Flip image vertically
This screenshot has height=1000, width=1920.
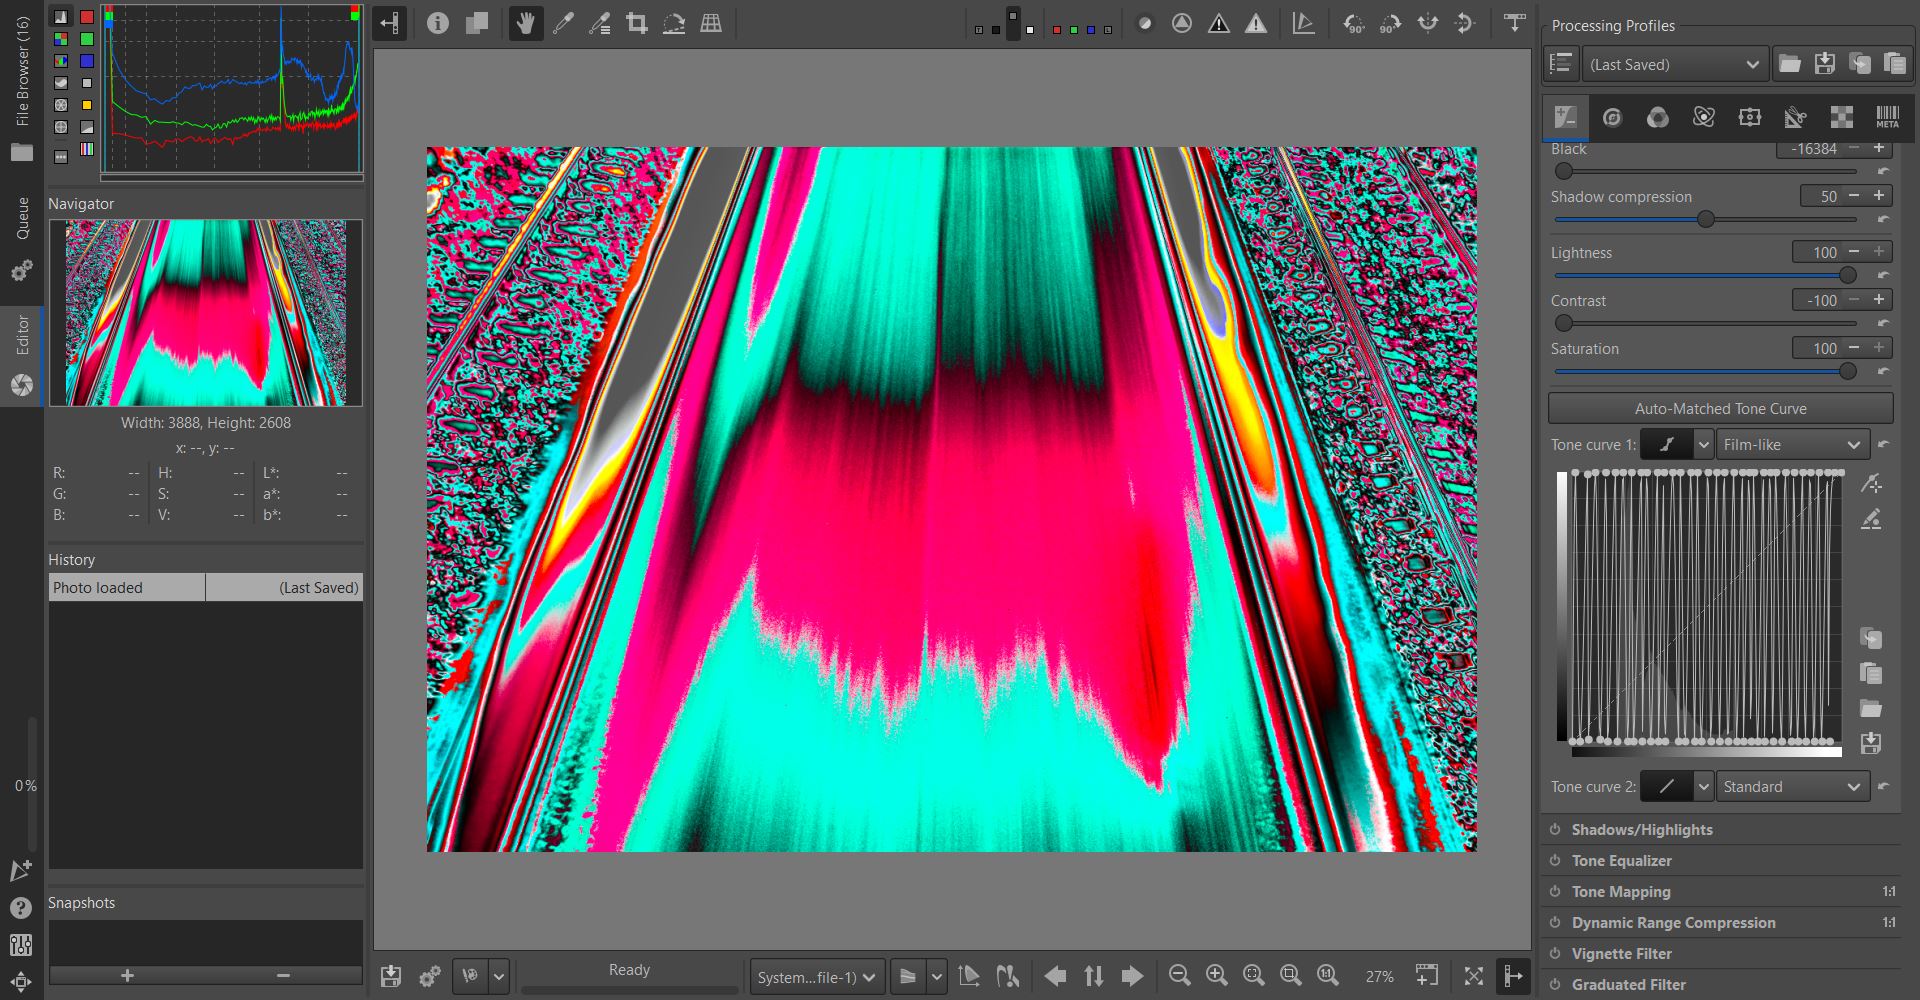tap(1465, 23)
